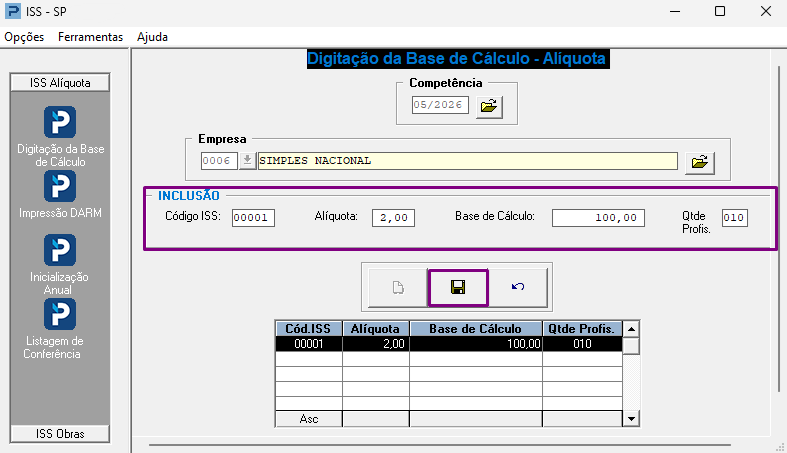Viewport: 787px width, 453px height.
Task: Click the grid scrollbar down arrow
Action: pos(631,418)
